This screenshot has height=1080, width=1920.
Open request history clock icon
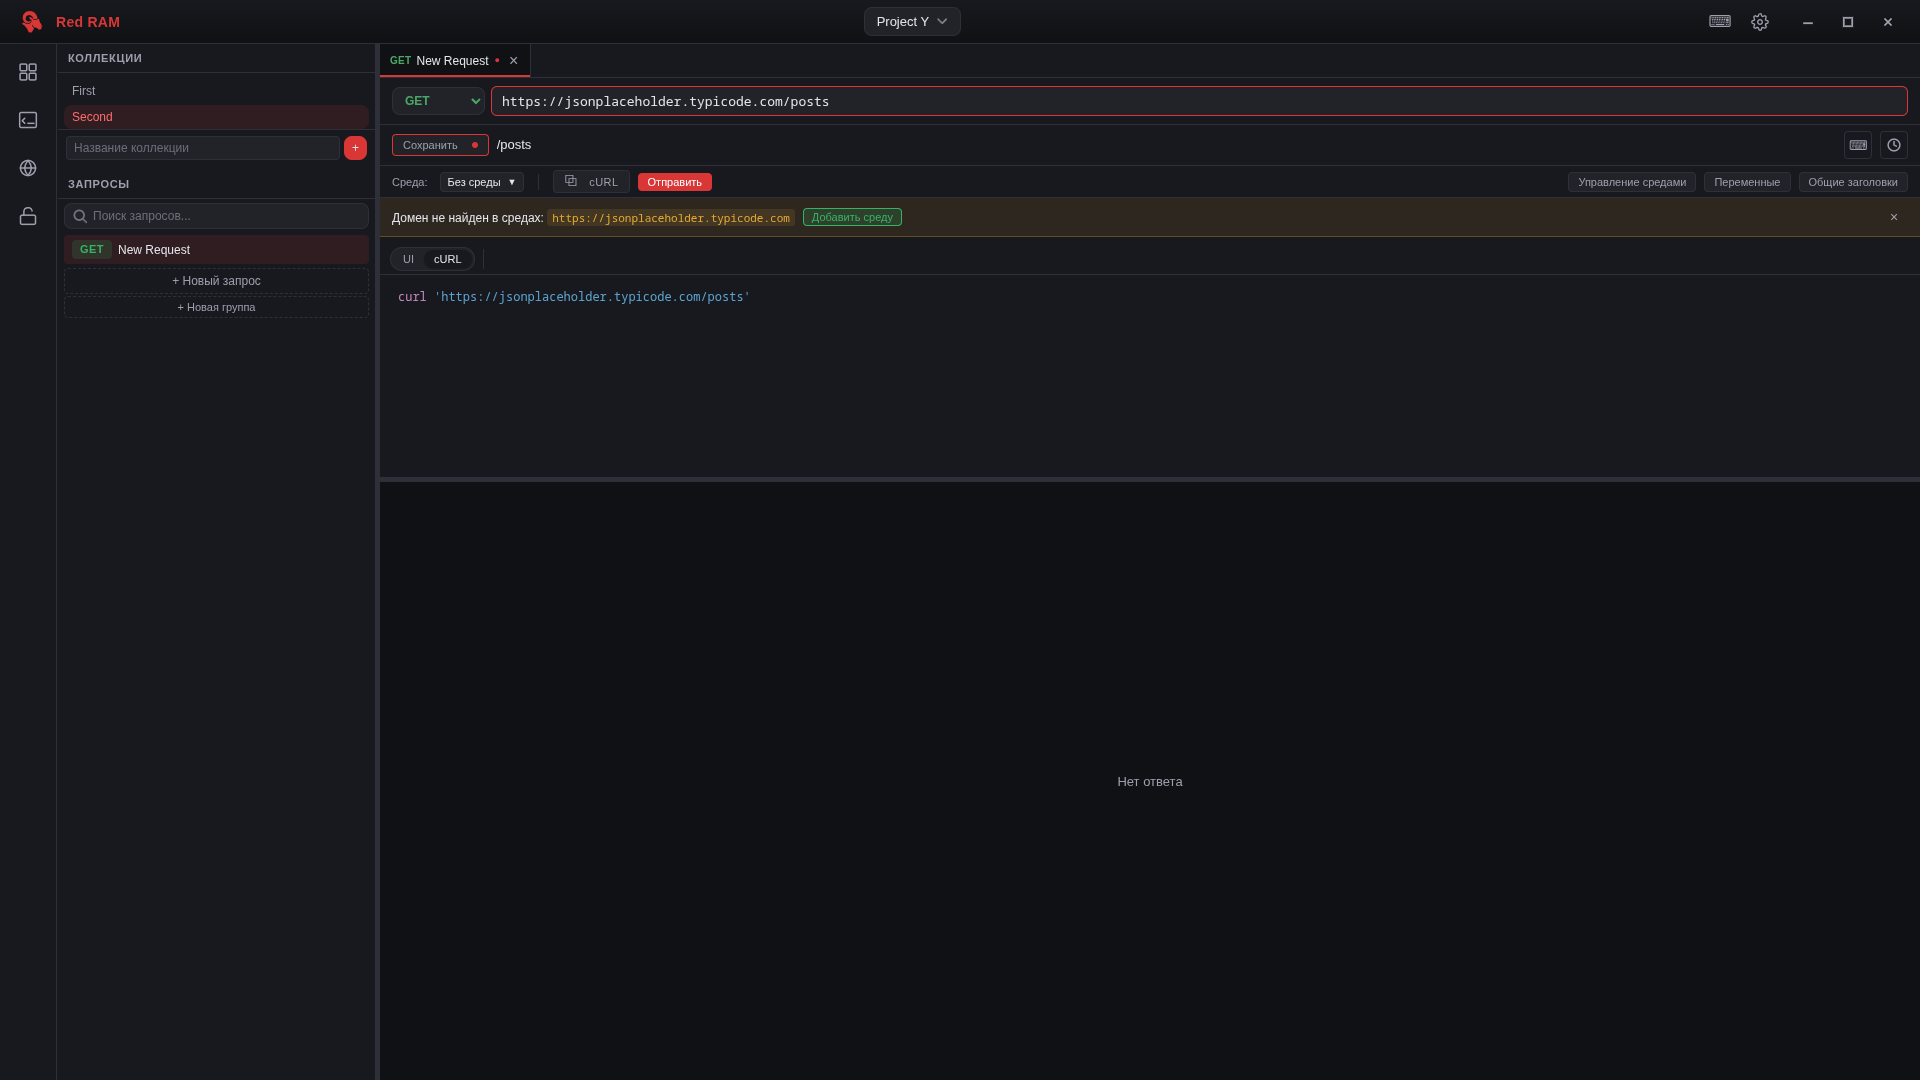click(x=1894, y=145)
